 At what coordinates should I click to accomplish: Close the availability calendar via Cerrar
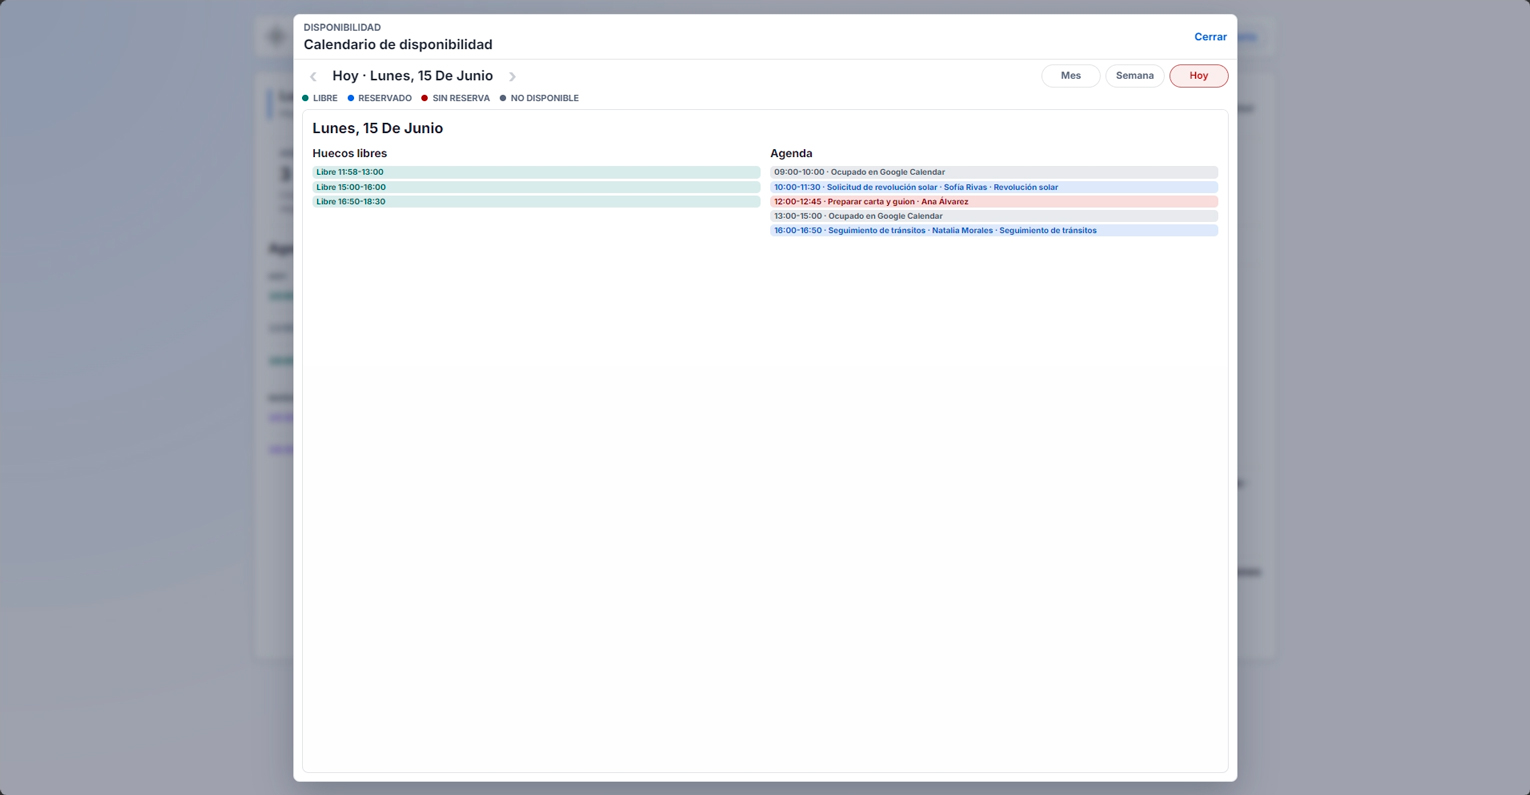[1210, 37]
